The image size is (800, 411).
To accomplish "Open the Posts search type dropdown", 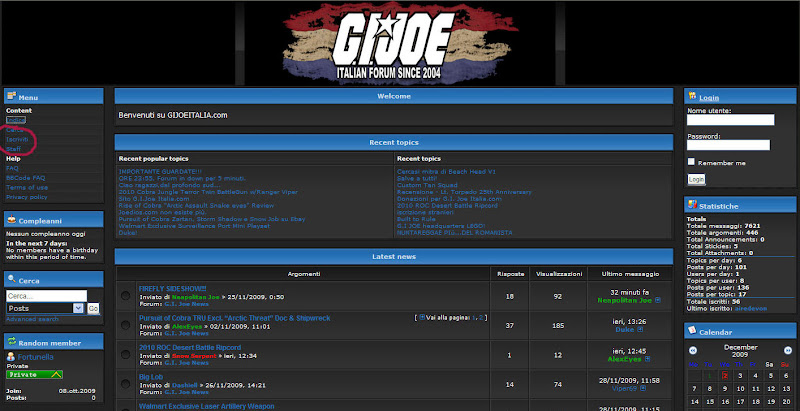I will 45,308.
